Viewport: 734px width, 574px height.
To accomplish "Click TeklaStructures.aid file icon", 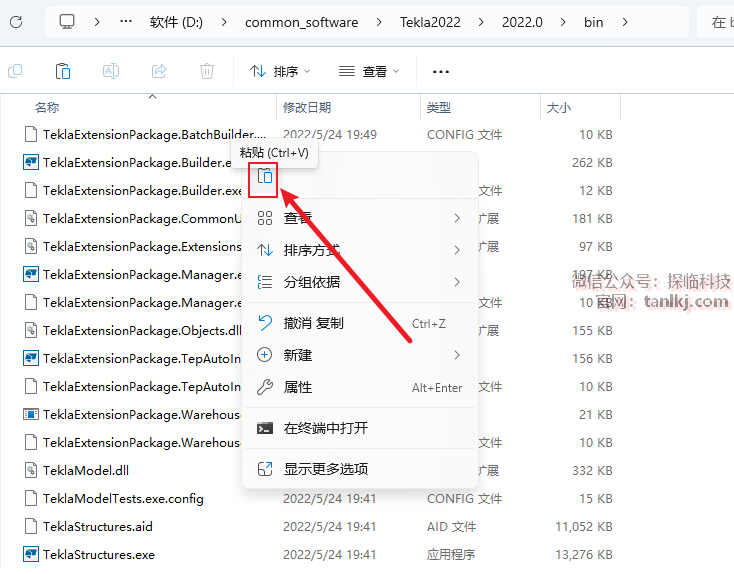I will [x=31, y=526].
